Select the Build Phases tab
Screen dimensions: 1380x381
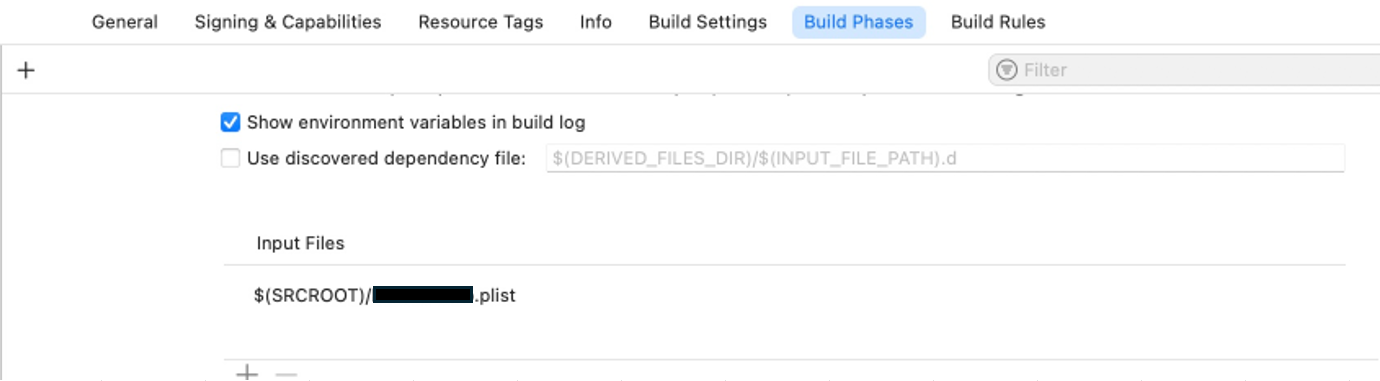(859, 22)
